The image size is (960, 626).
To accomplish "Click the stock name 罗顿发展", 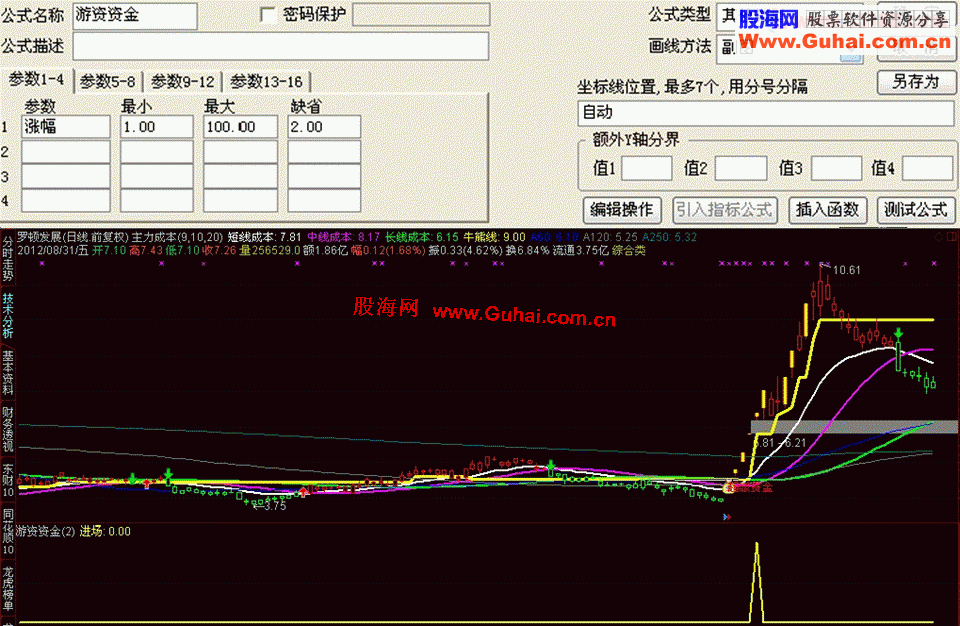I will tap(39, 237).
